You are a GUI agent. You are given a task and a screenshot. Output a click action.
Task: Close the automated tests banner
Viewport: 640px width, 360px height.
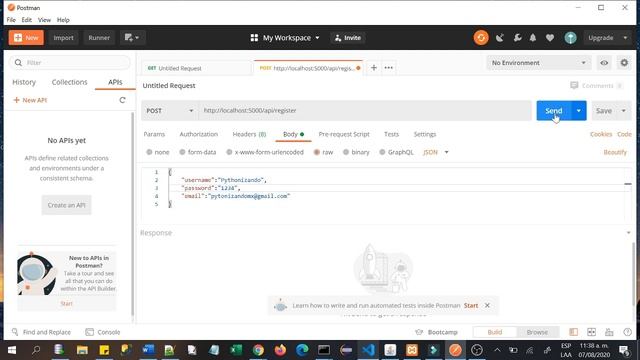pos(487,305)
